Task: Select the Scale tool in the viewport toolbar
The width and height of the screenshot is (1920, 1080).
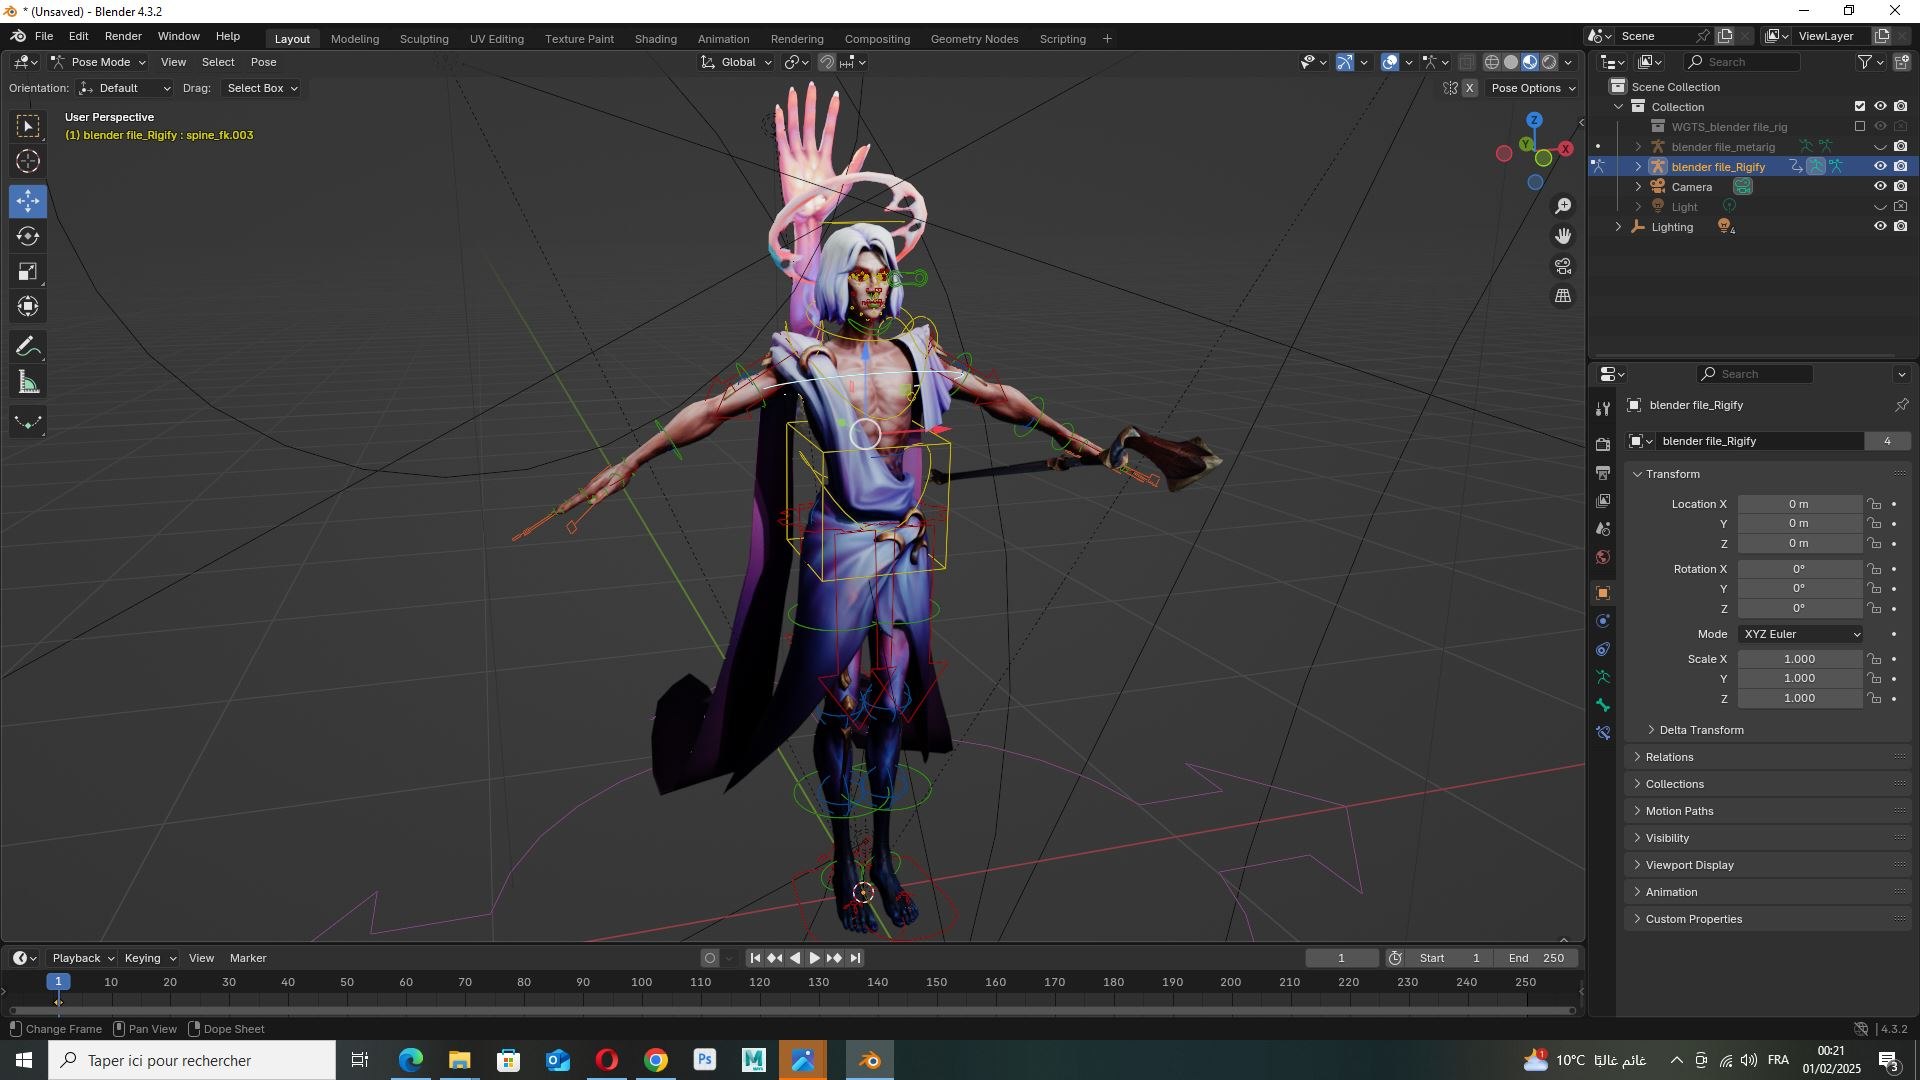Action: point(28,272)
